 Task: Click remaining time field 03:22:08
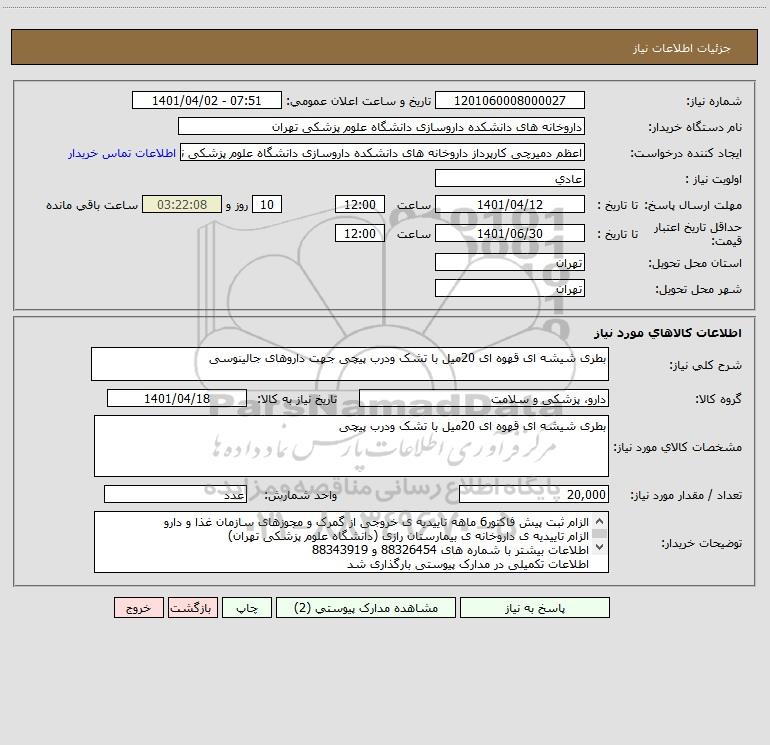coord(182,204)
